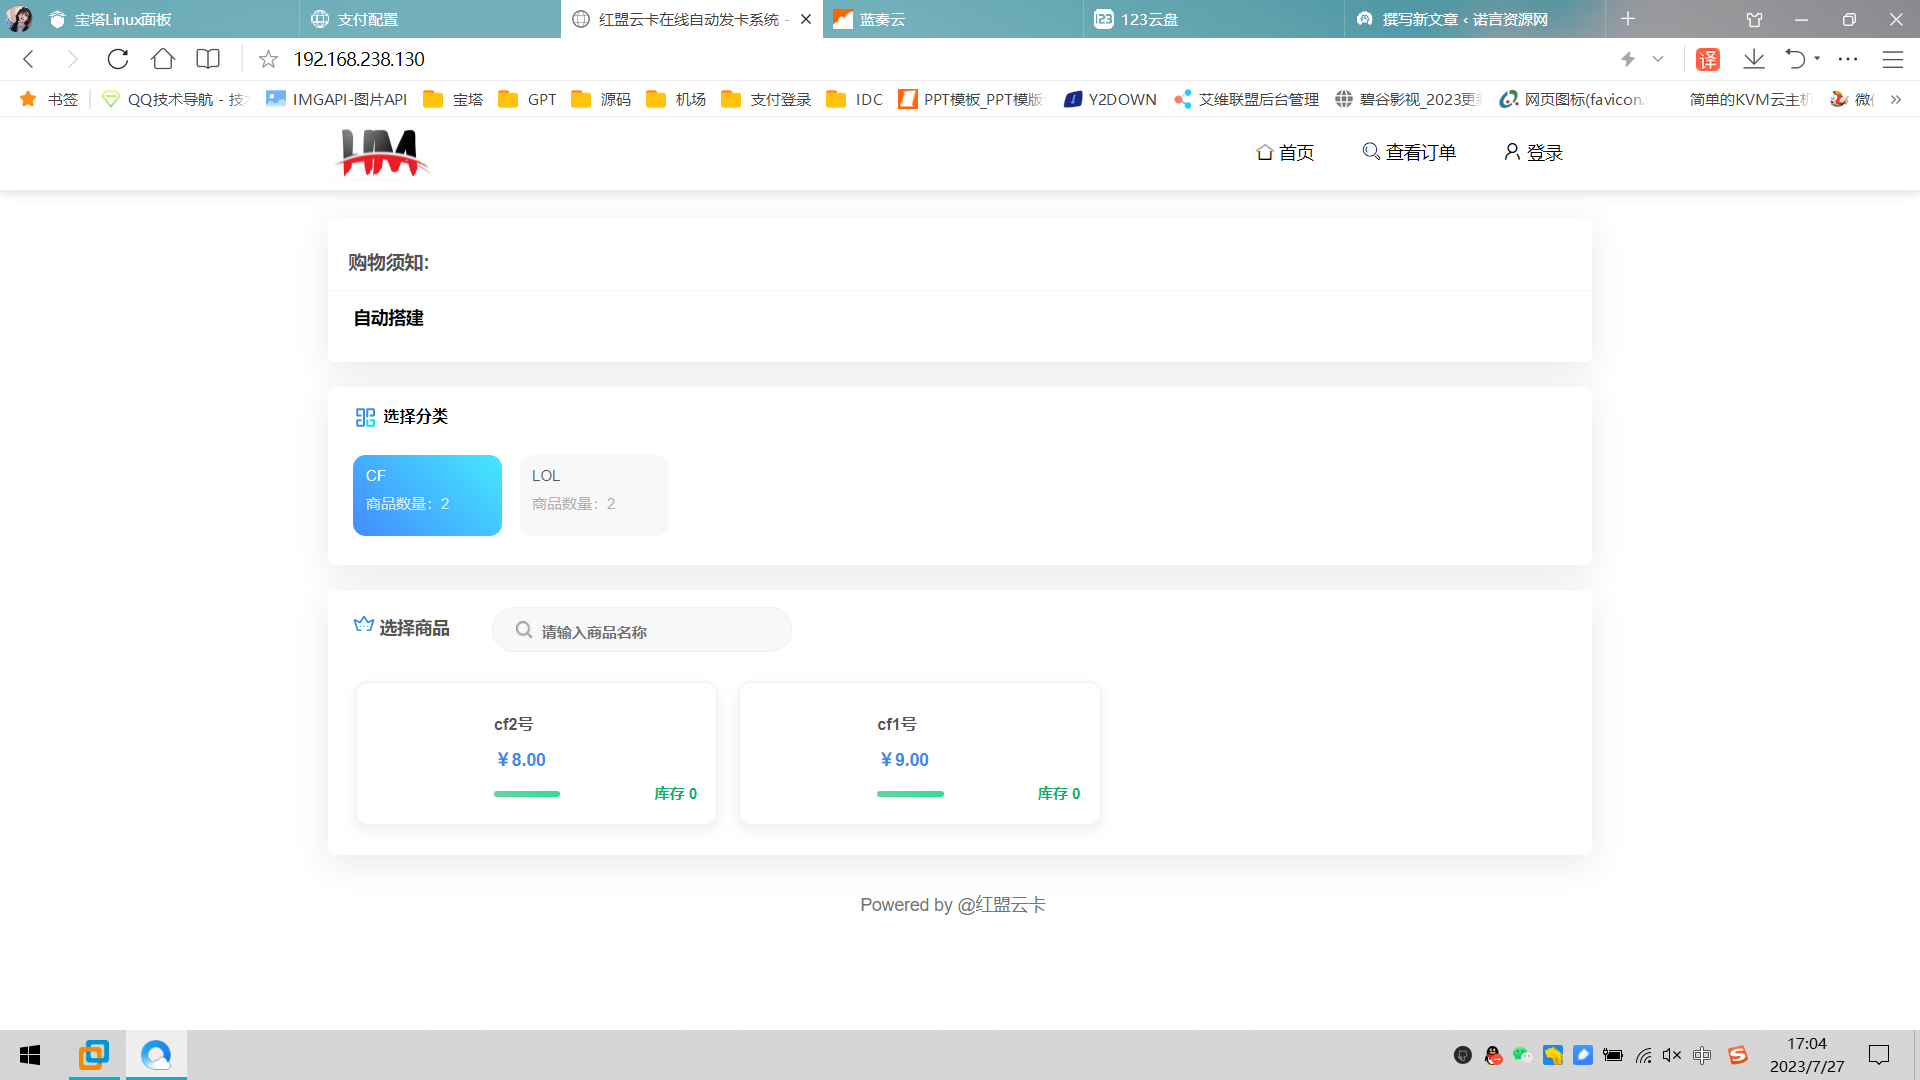Open reading mode book icon
The image size is (1920, 1080).
[x=208, y=59]
